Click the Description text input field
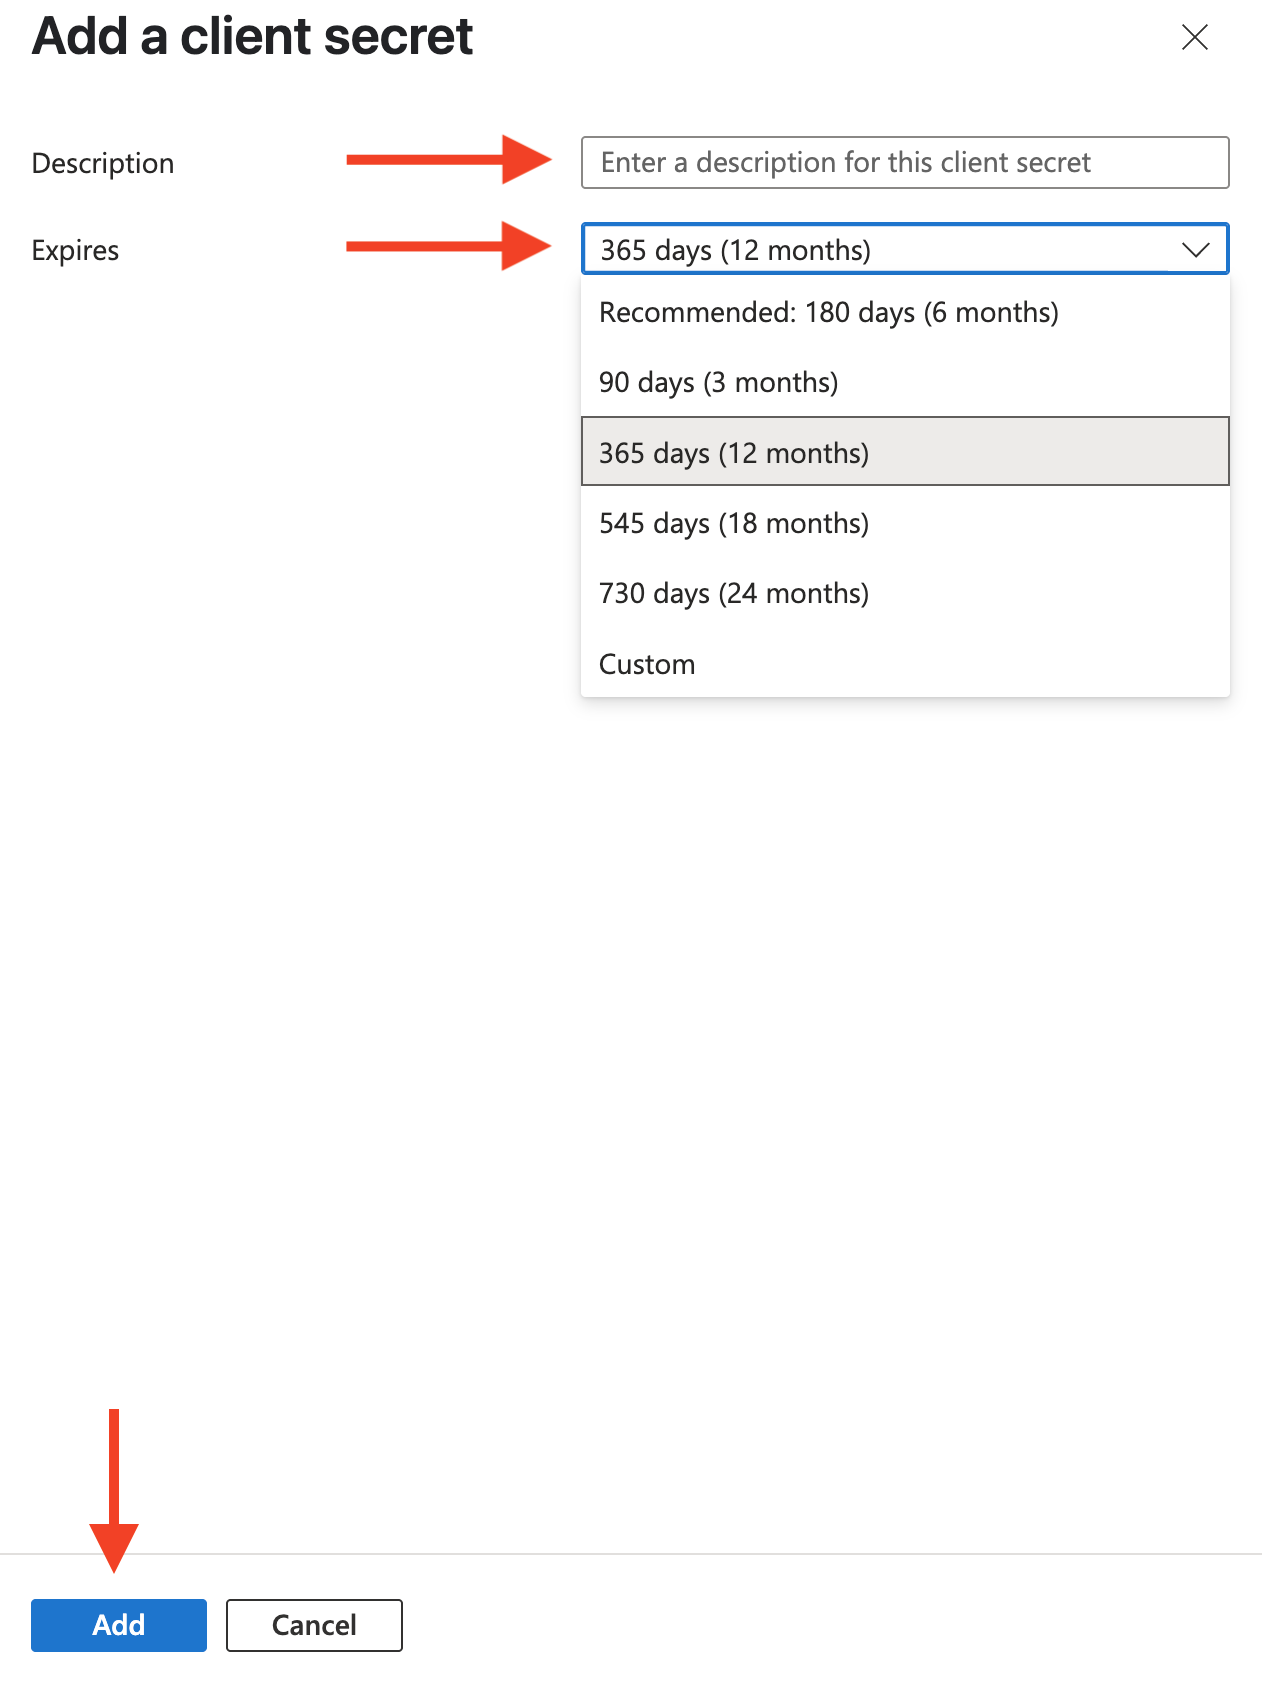 click(905, 162)
